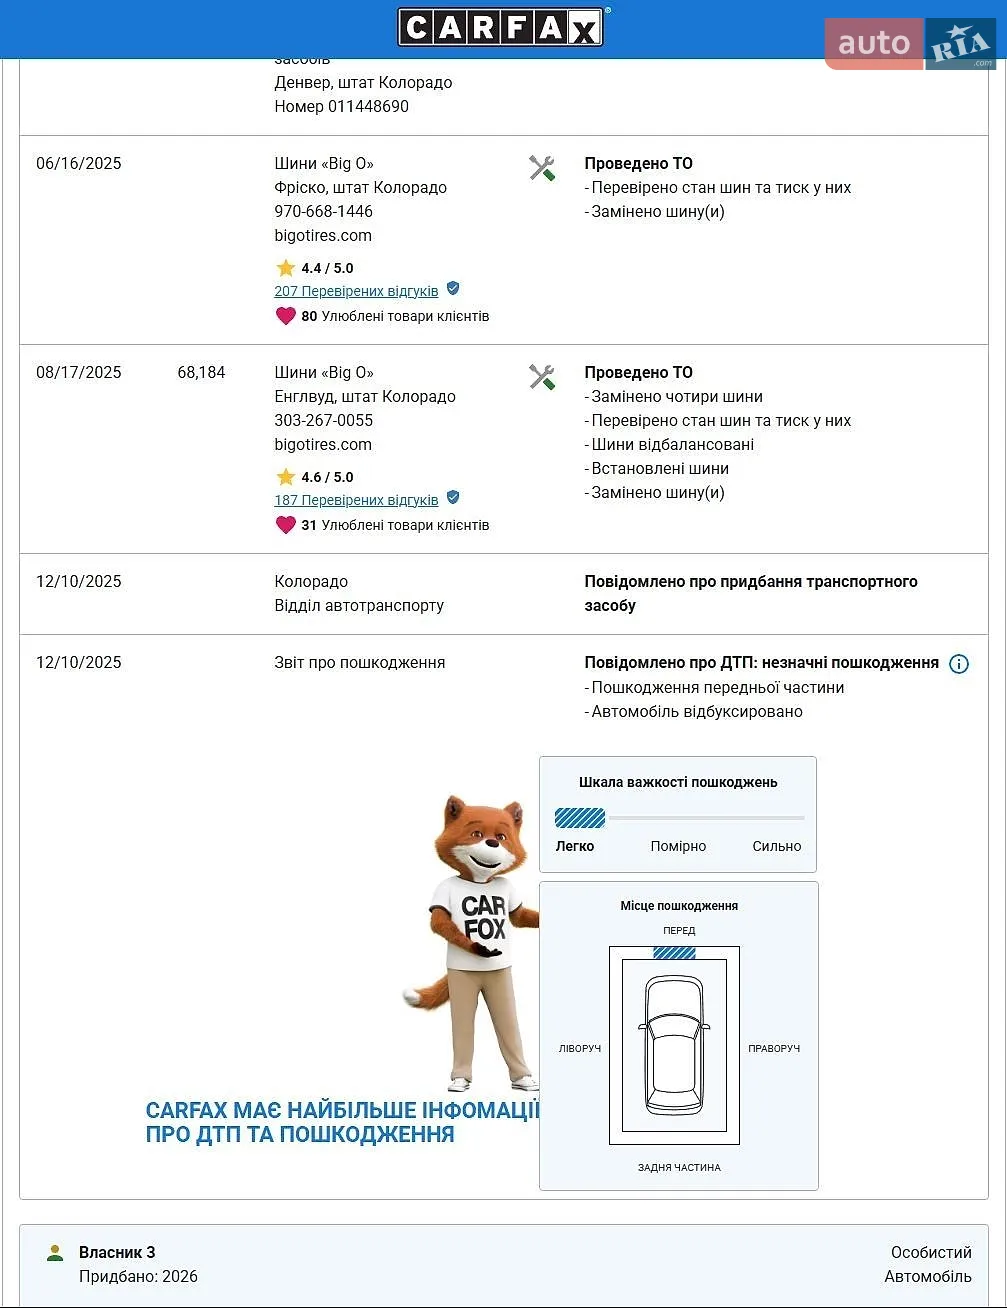Viewport: 1007px width, 1308px height.
Task: Click wrench service icon for 06/16/2025 entry
Action: (542, 168)
